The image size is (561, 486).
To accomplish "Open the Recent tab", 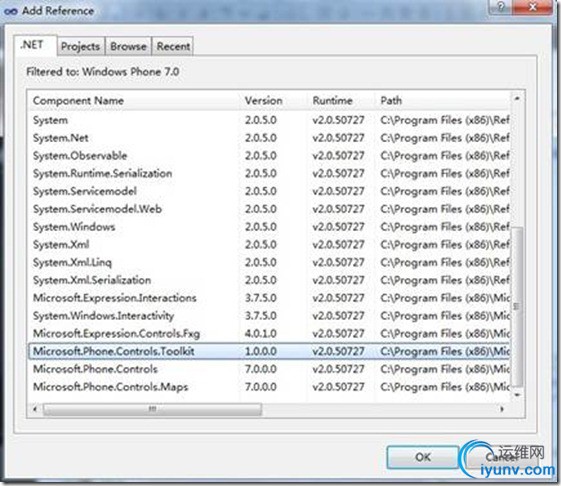I will pos(173,47).
